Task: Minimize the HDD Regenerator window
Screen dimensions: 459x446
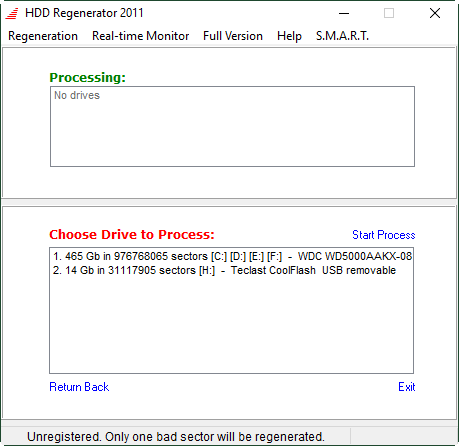Action: pyautogui.click(x=344, y=13)
